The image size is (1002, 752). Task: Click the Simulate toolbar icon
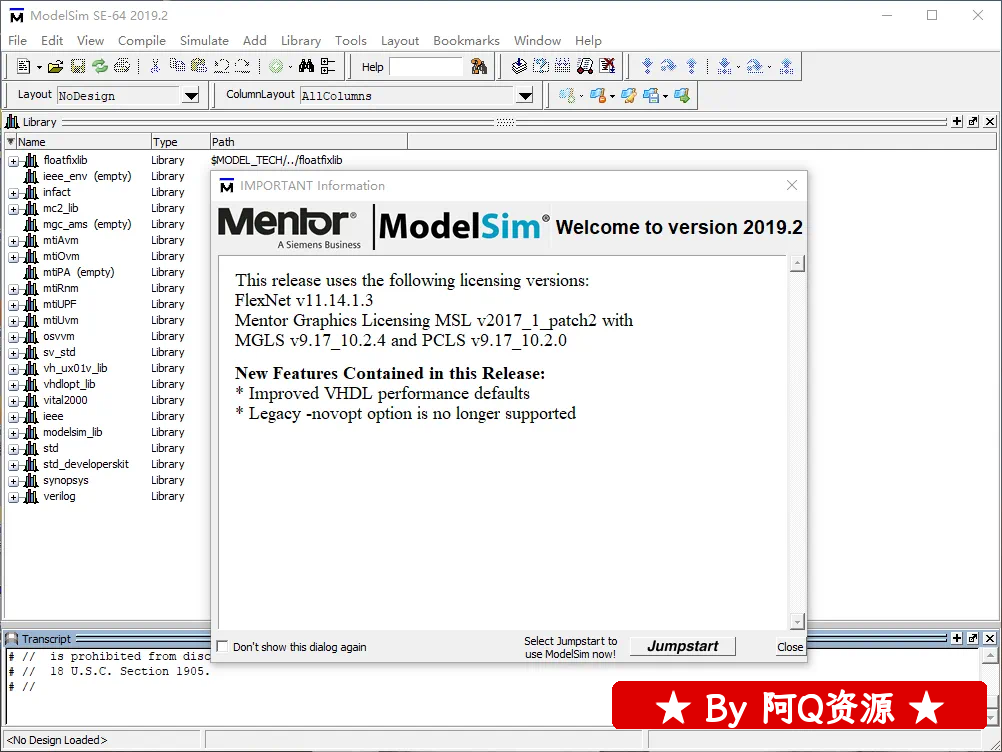[x=585, y=66]
